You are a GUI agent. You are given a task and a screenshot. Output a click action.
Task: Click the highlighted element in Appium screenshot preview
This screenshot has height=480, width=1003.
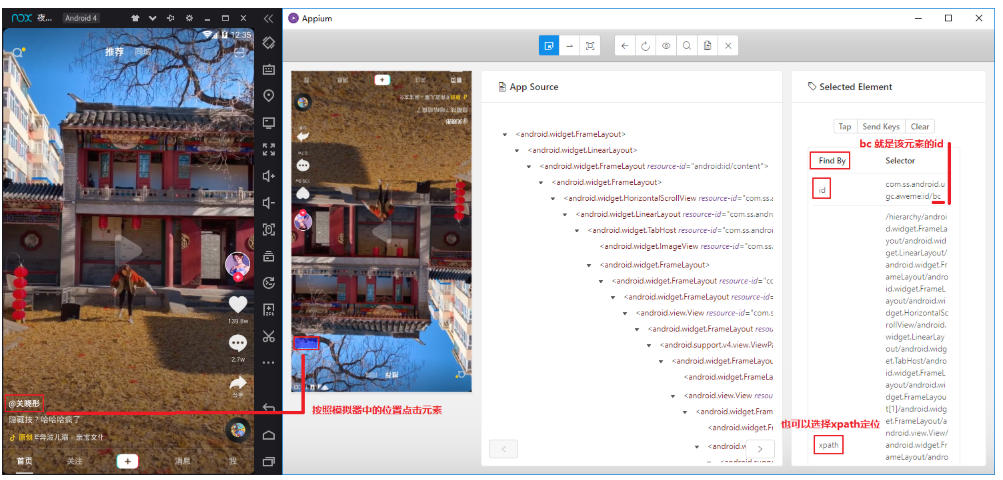tap(306, 344)
